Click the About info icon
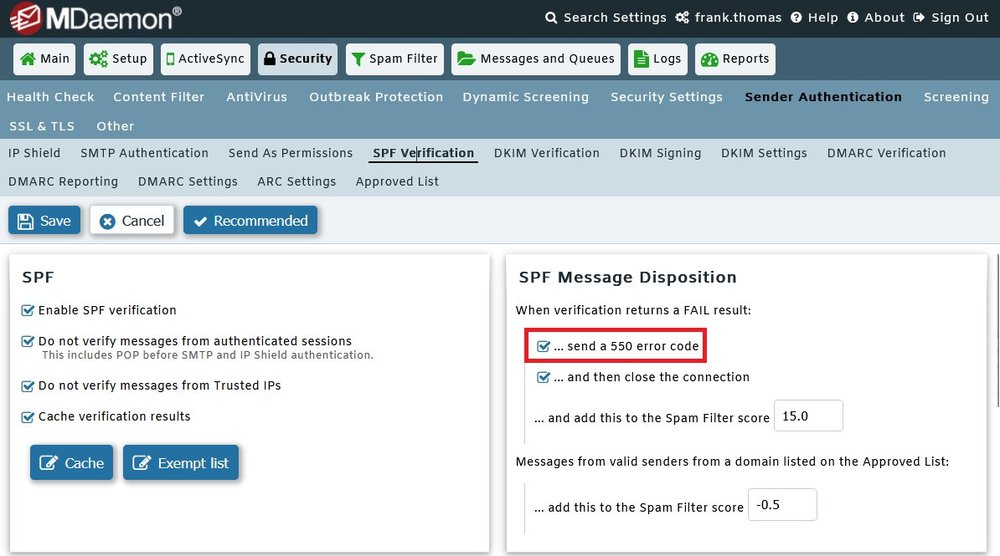 click(853, 18)
